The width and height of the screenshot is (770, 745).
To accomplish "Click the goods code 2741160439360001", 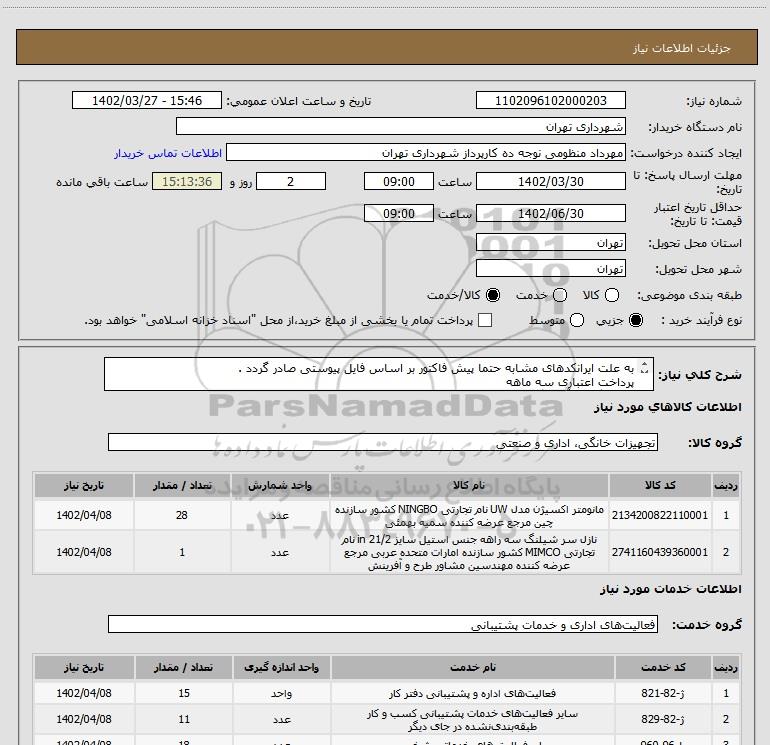I will [660, 552].
